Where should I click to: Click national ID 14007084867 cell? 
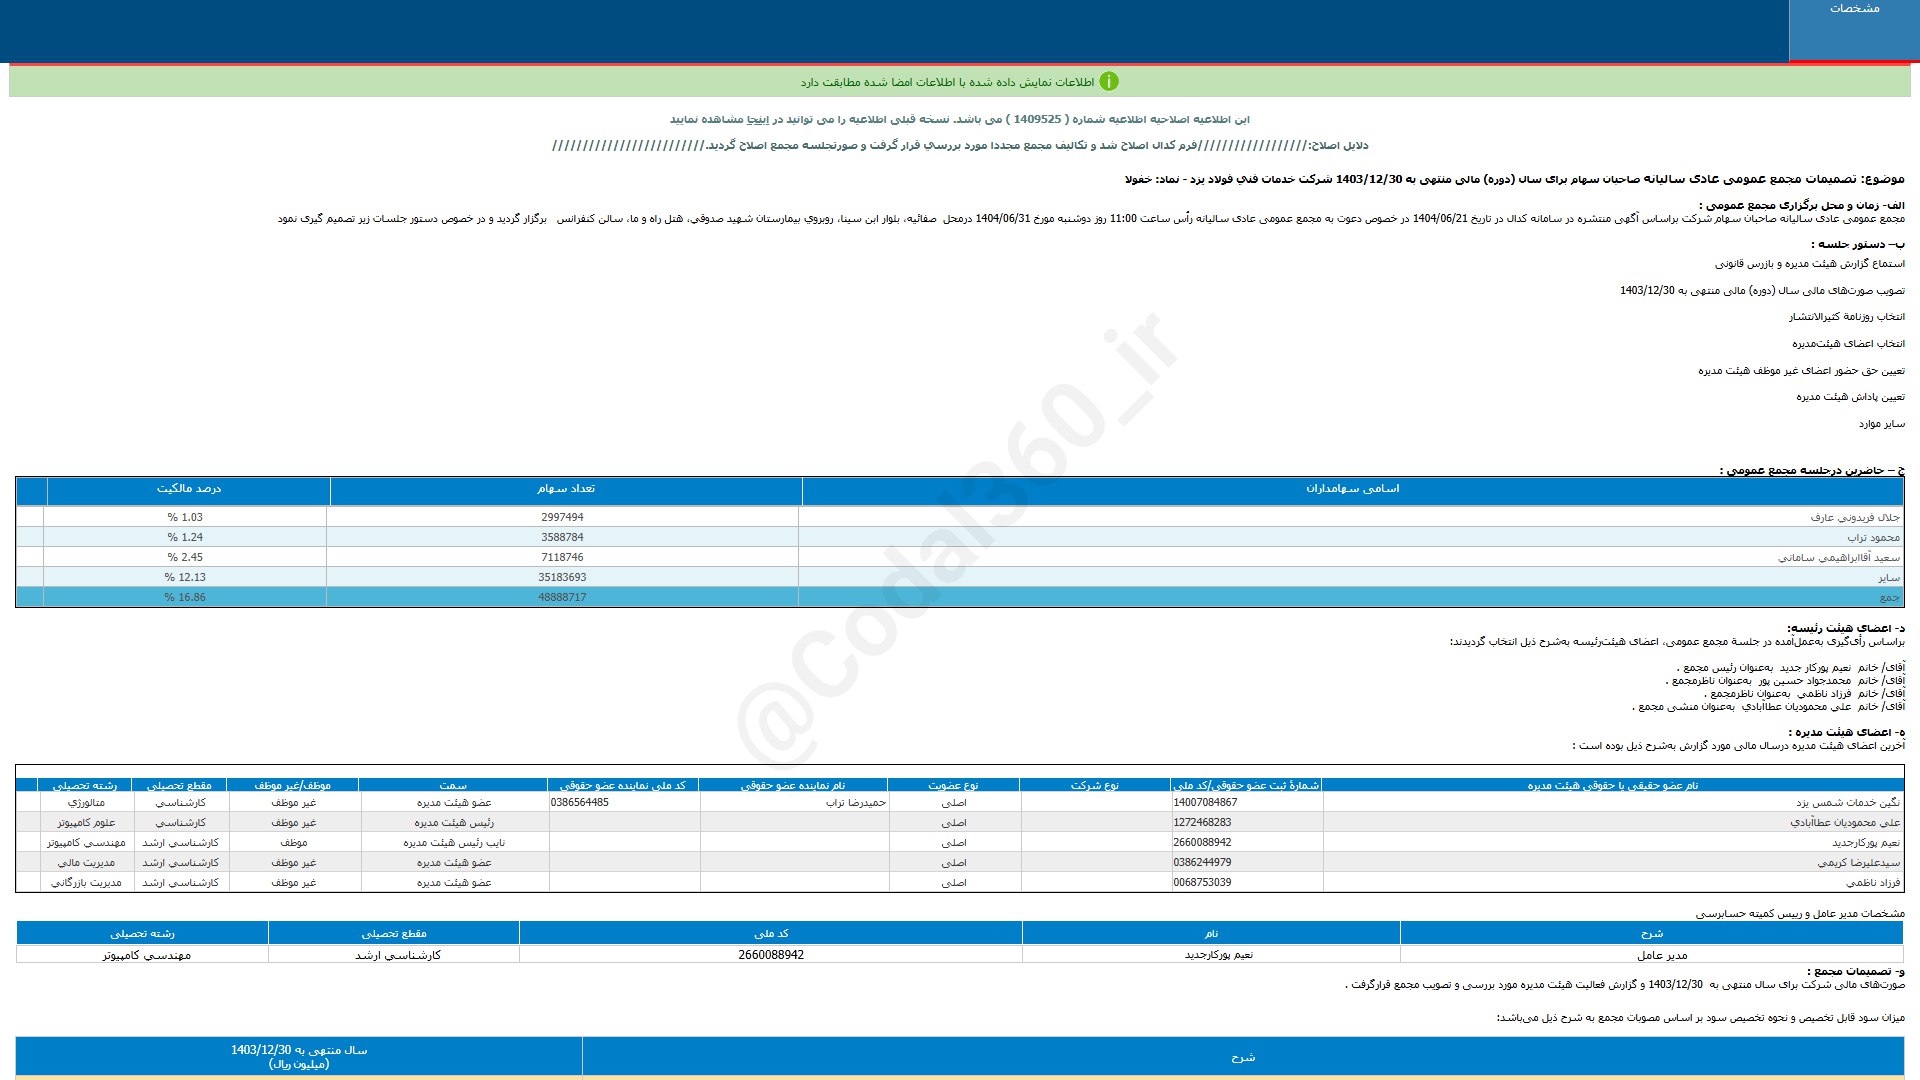pos(1205,802)
